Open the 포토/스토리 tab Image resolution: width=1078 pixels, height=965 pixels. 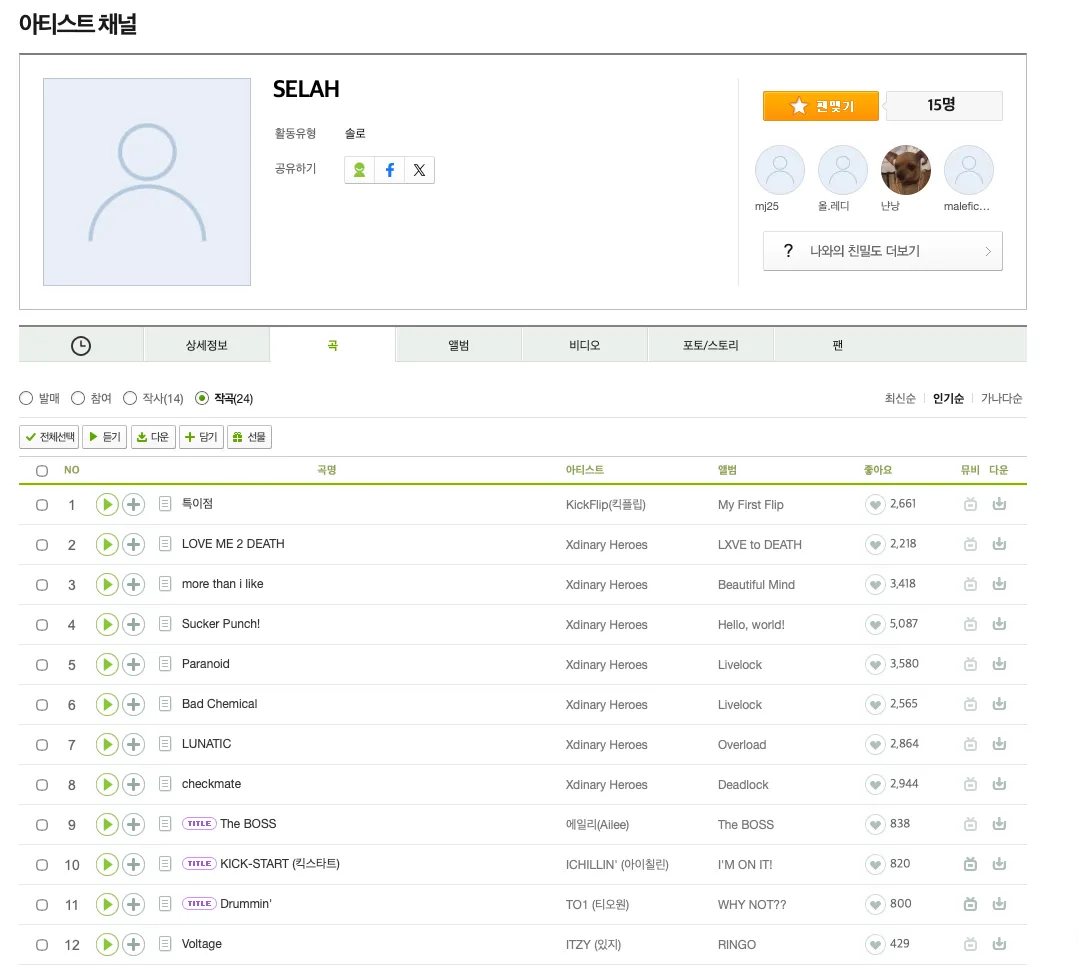pyautogui.click(x=711, y=345)
